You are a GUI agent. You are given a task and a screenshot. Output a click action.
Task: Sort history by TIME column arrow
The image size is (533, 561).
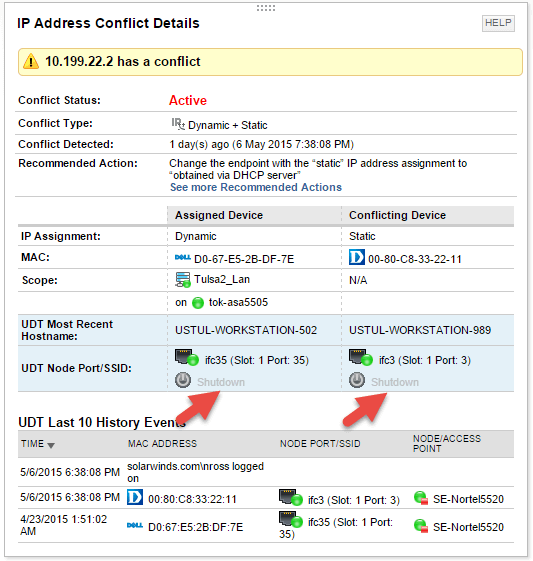coord(51,445)
